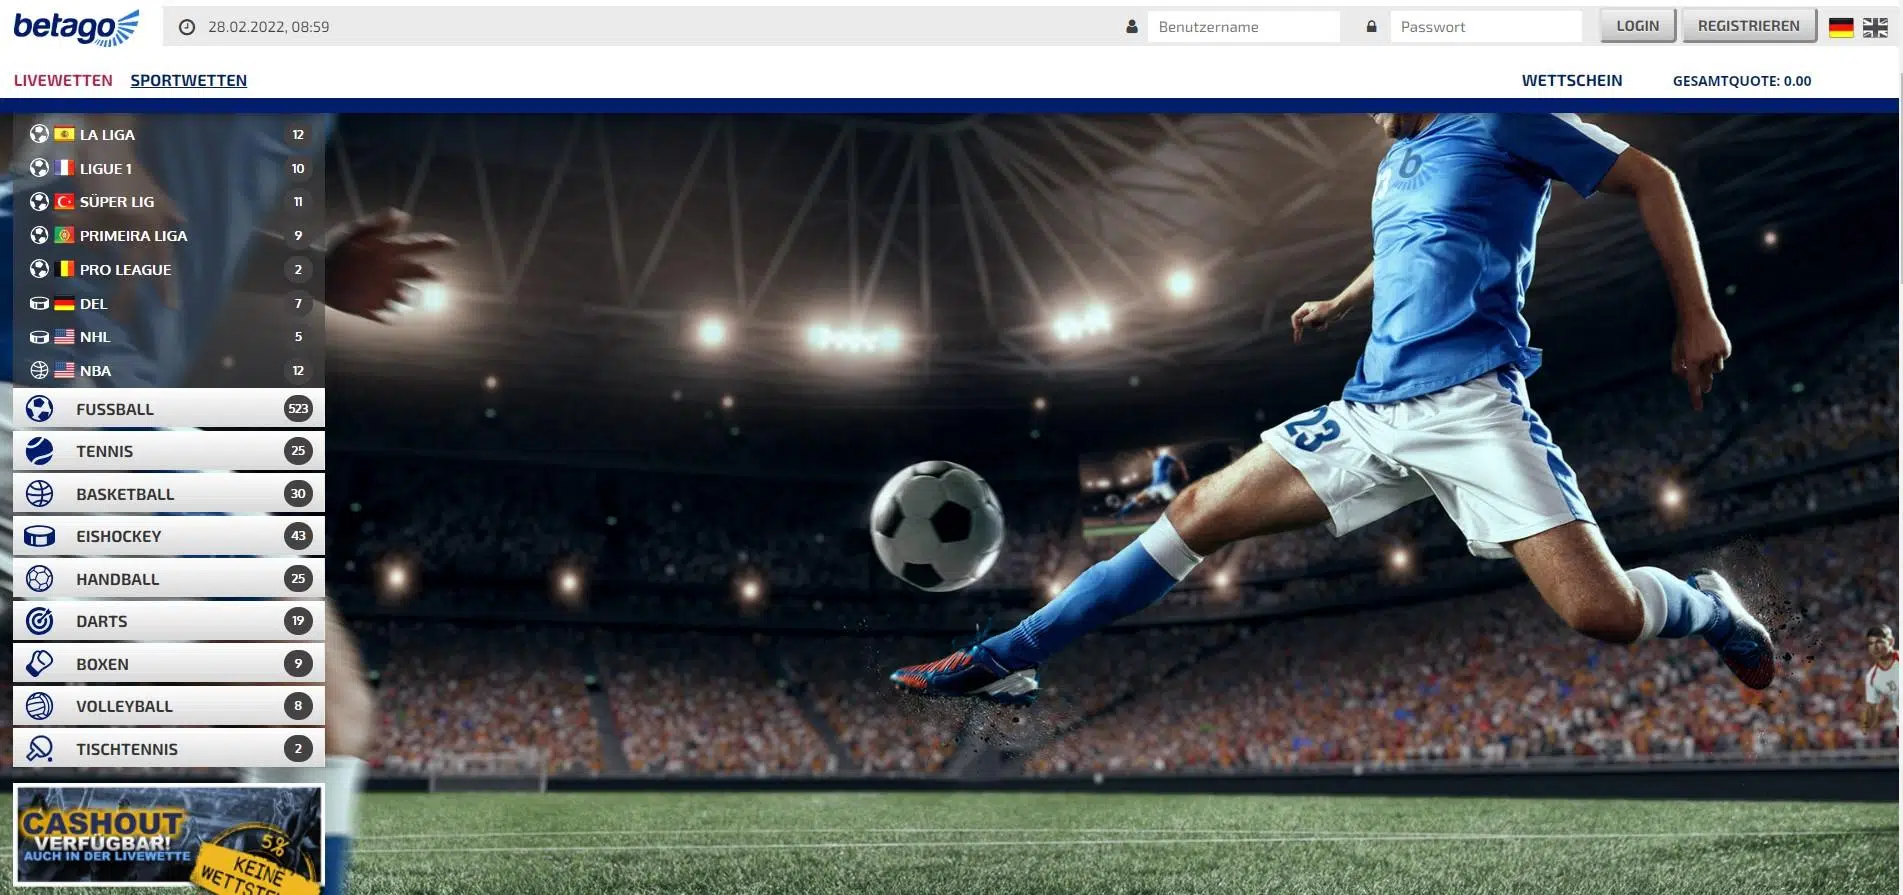Open the Wettschein panel
The image size is (1903, 895).
(1572, 81)
